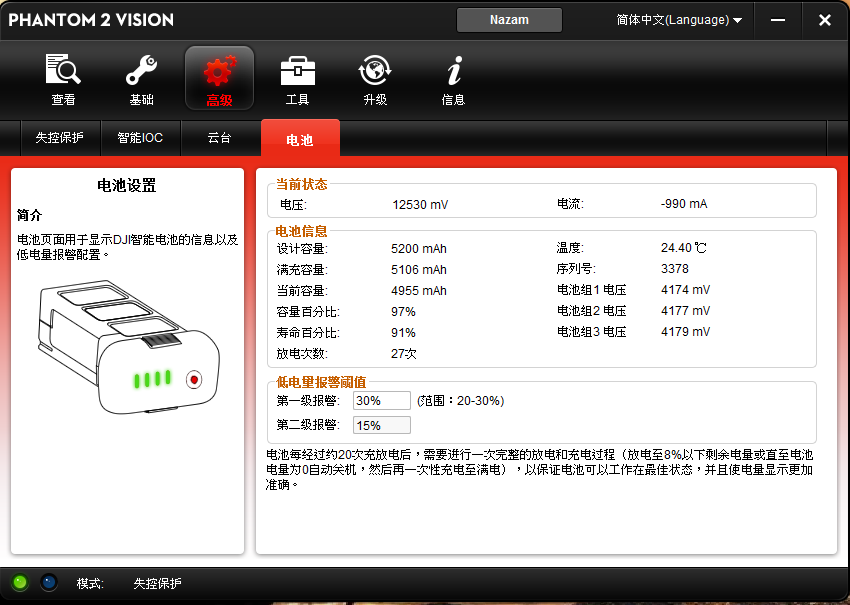Click cell 3 voltage value 4179 mV

685,331
